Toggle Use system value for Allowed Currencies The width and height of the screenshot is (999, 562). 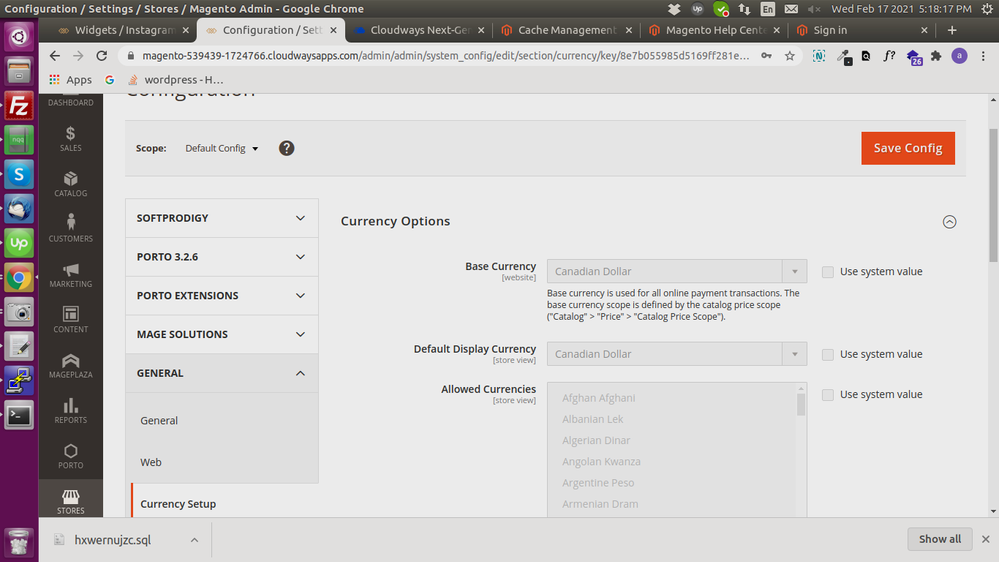click(x=827, y=395)
